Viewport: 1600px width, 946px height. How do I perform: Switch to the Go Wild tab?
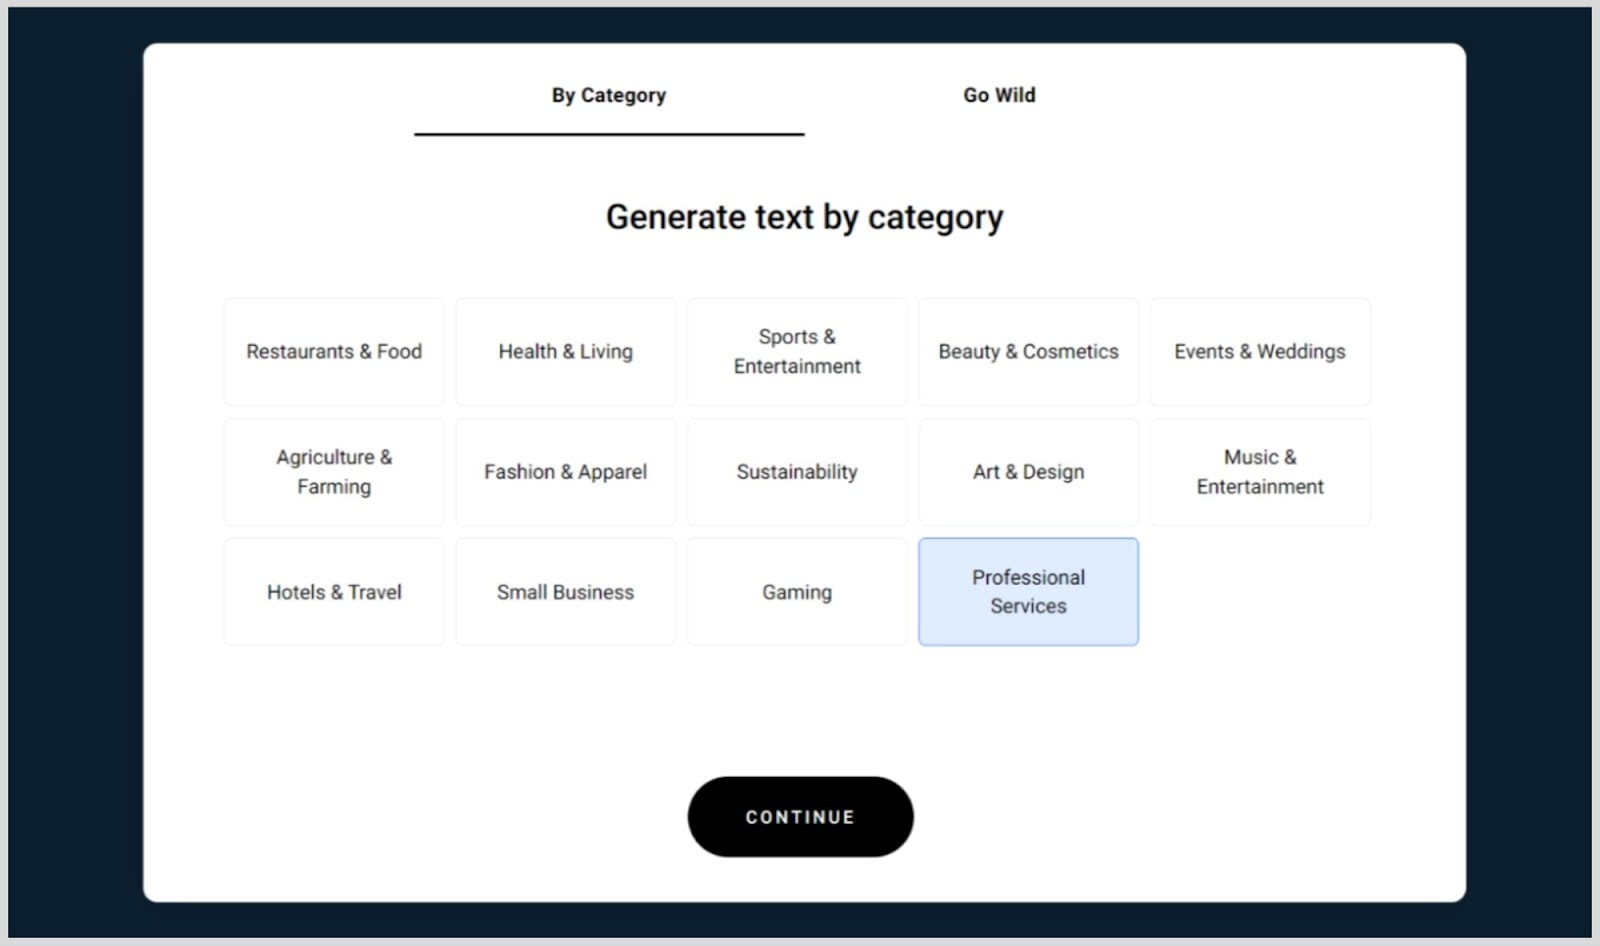(x=999, y=95)
